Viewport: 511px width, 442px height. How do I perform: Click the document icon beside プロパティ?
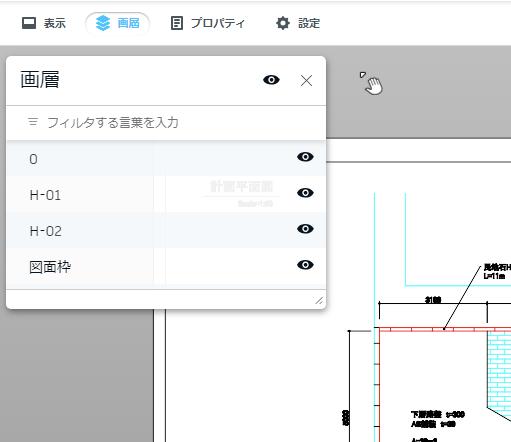(x=177, y=23)
